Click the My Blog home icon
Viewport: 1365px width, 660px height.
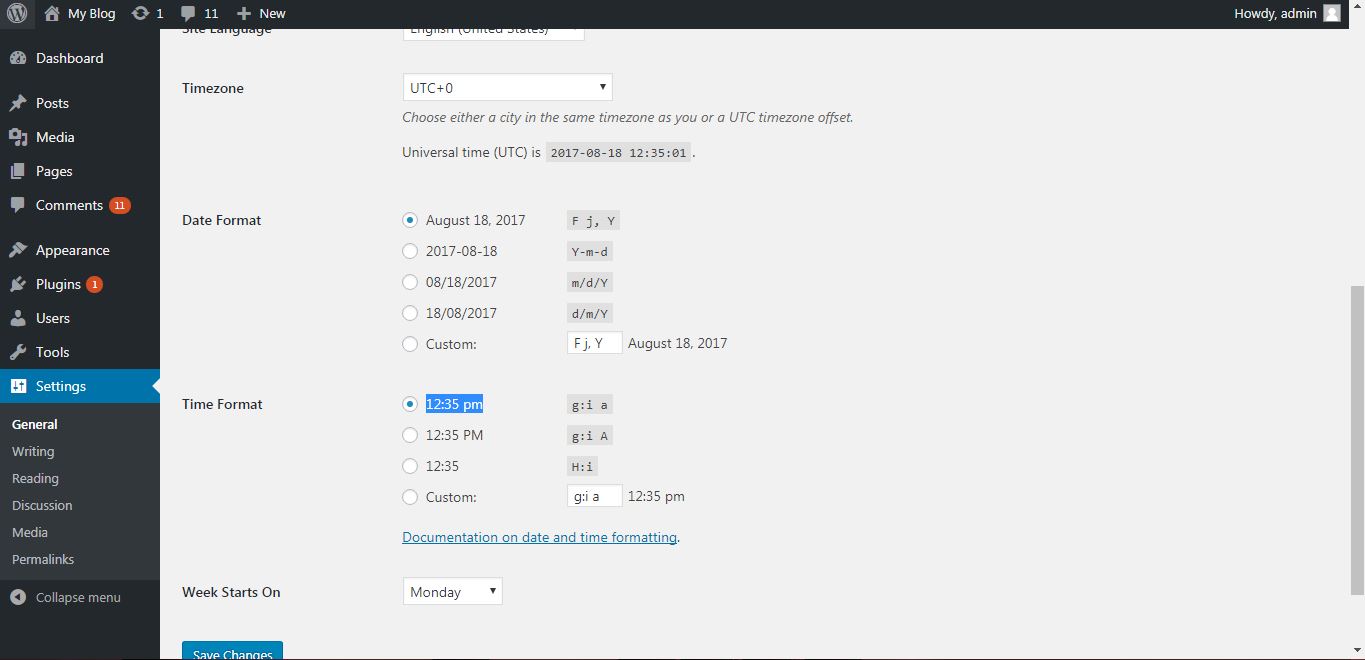coord(52,13)
